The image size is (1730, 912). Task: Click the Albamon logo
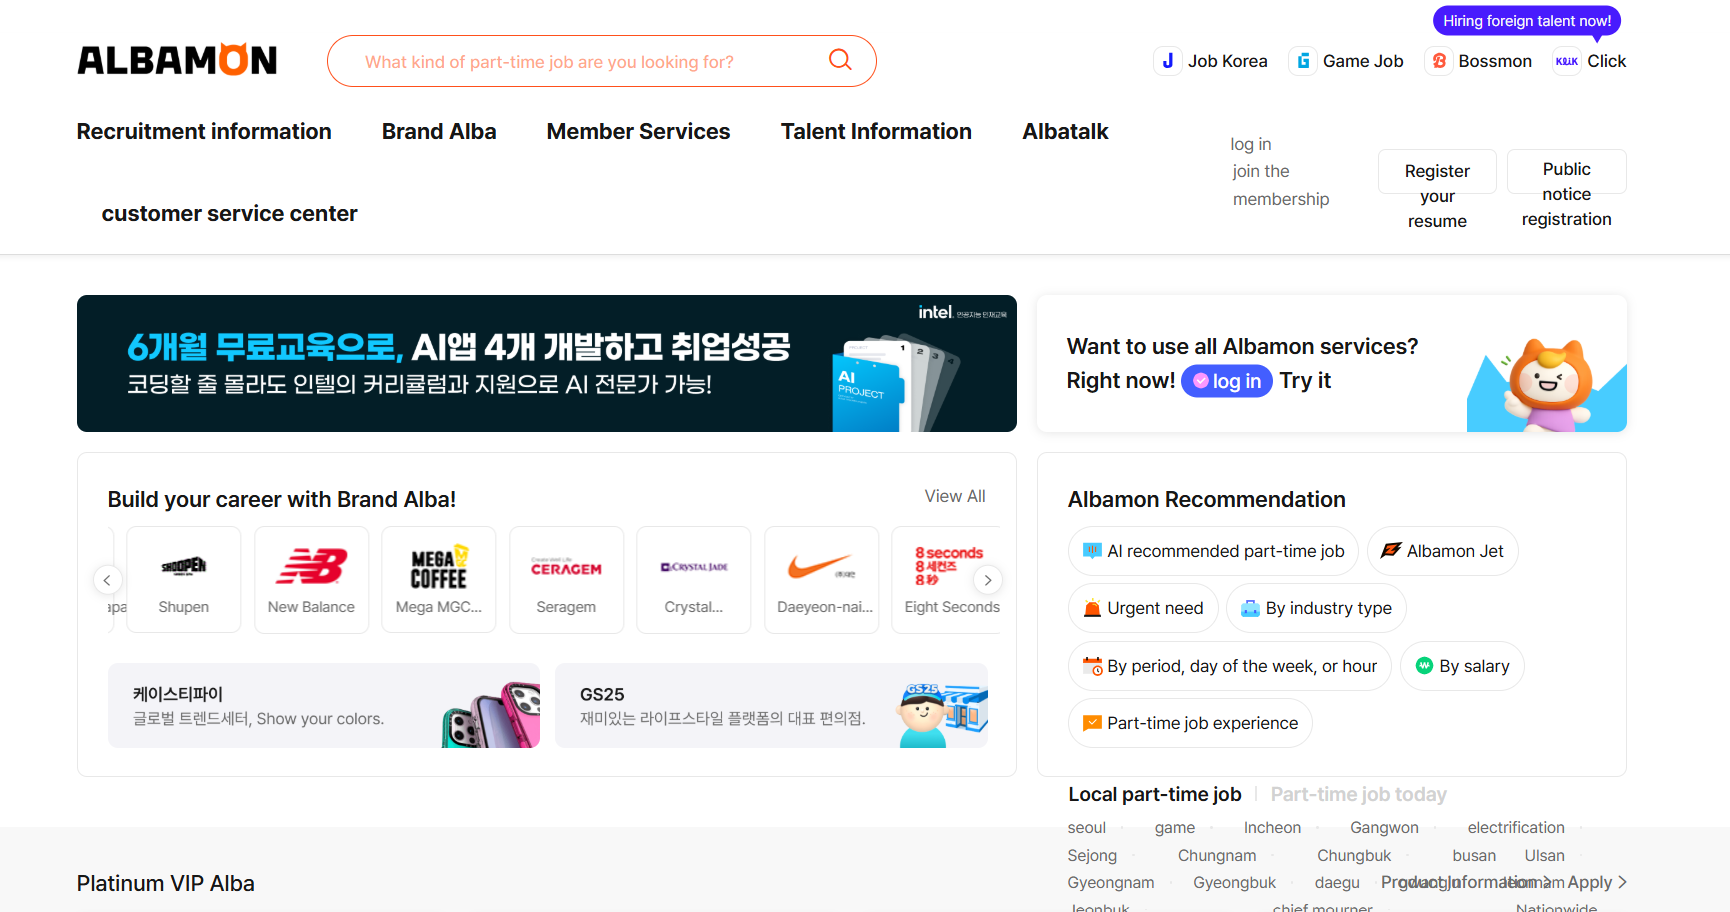[x=177, y=60]
